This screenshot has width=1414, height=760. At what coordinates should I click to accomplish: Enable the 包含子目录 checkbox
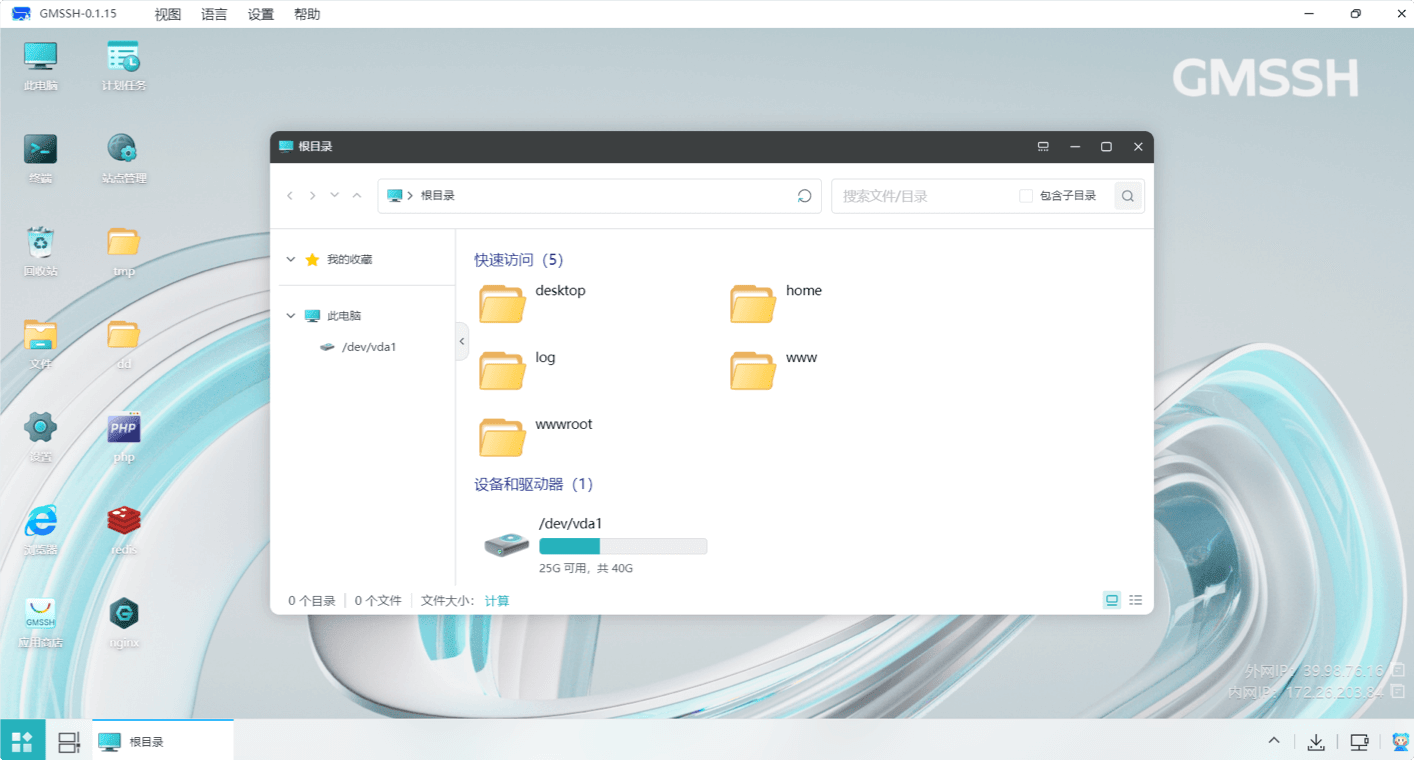point(1026,196)
